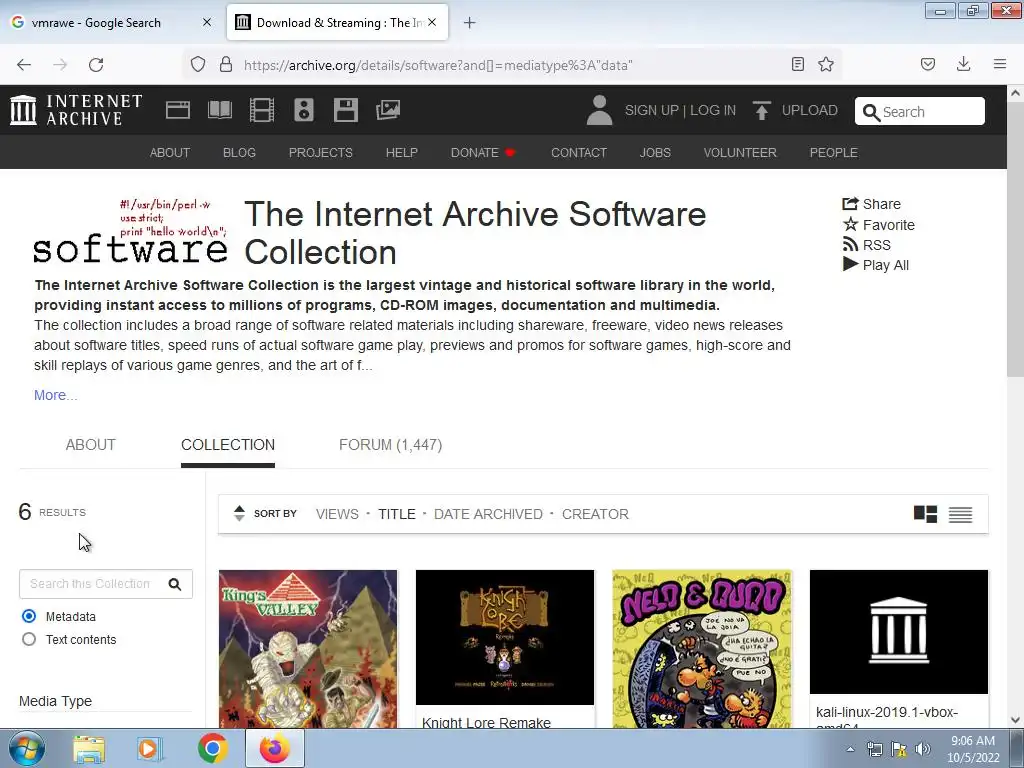
Task: Toggle sort direction arrows
Action: (x=239, y=513)
